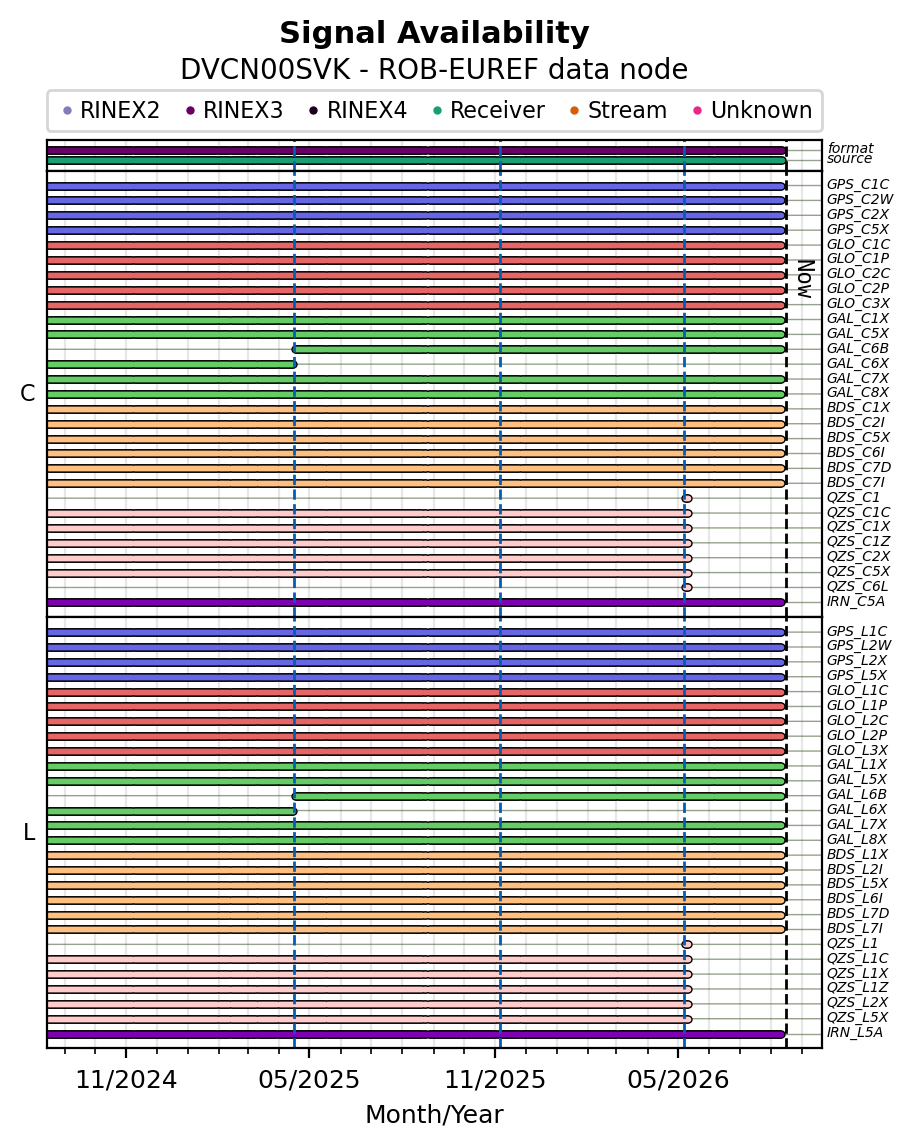Click the Signal Availability title

click(x=435, y=34)
